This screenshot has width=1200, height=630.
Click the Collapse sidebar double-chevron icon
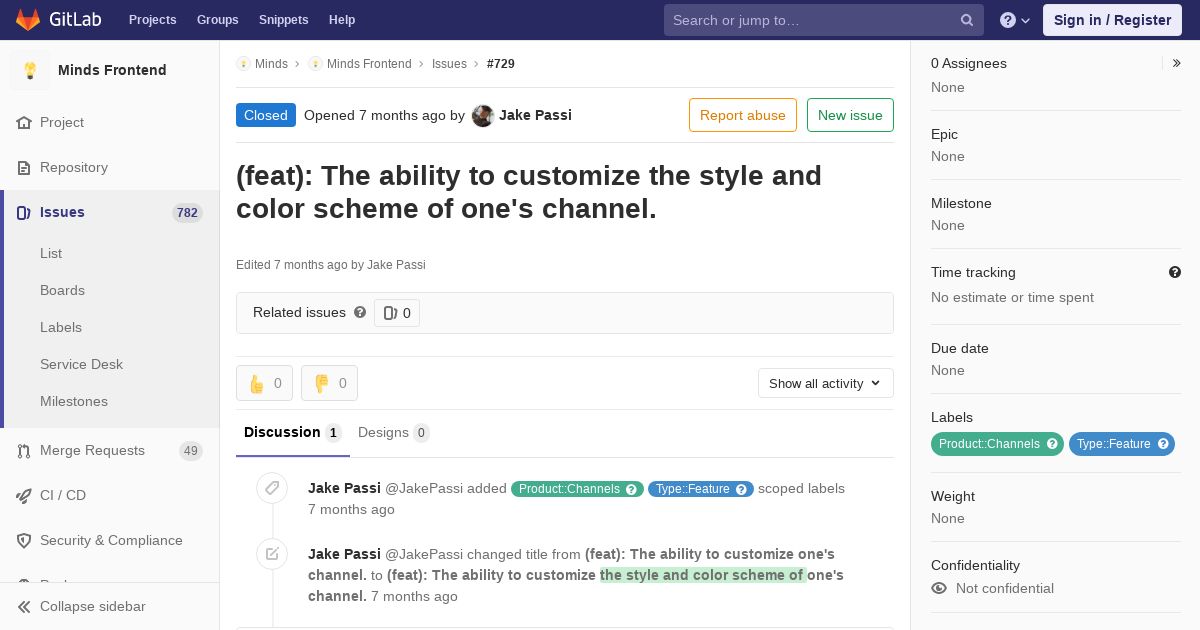pyautogui.click(x=24, y=606)
